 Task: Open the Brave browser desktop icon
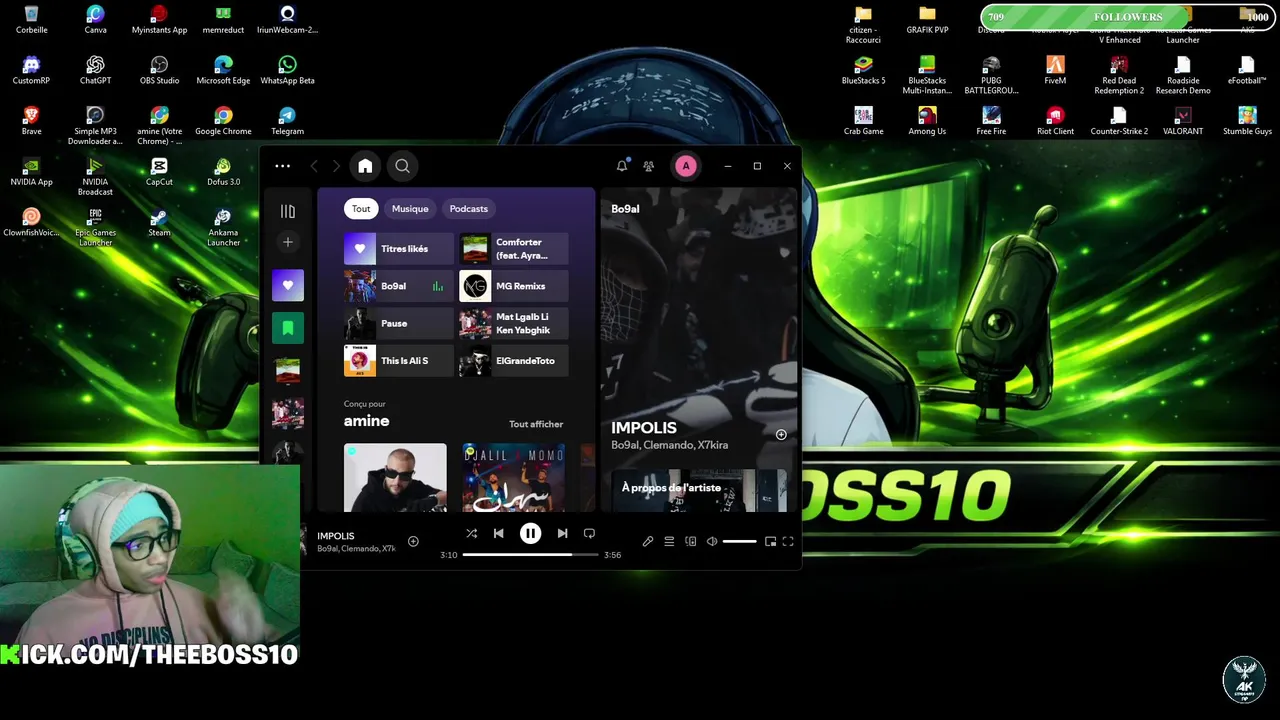pos(31,121)
